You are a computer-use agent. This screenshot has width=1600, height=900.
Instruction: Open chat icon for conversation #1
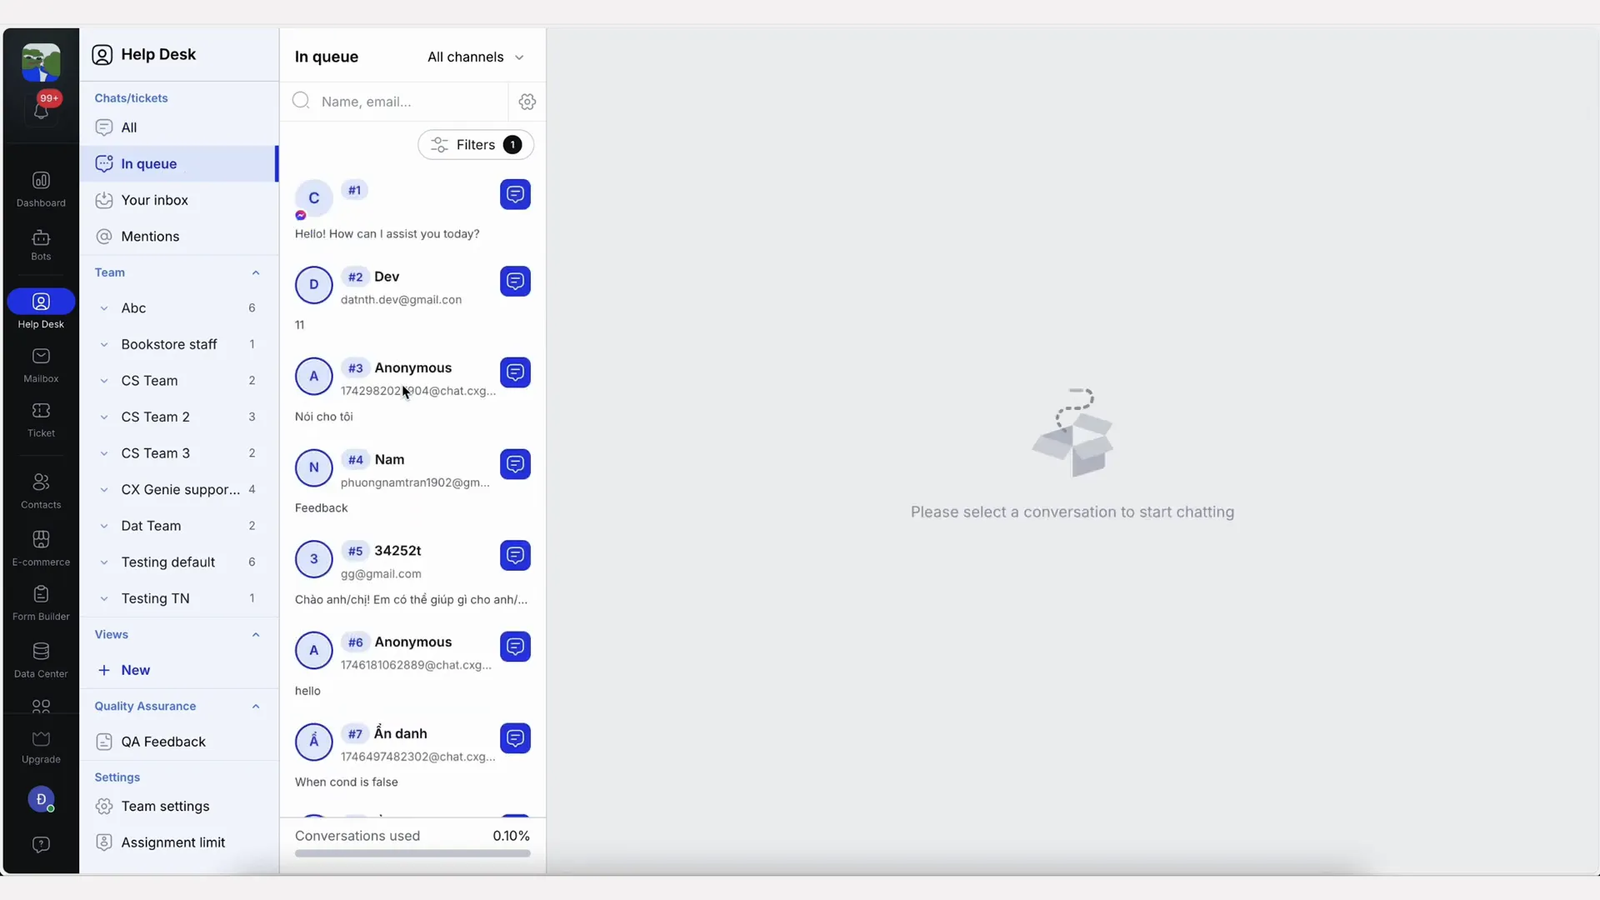point(515,194)
